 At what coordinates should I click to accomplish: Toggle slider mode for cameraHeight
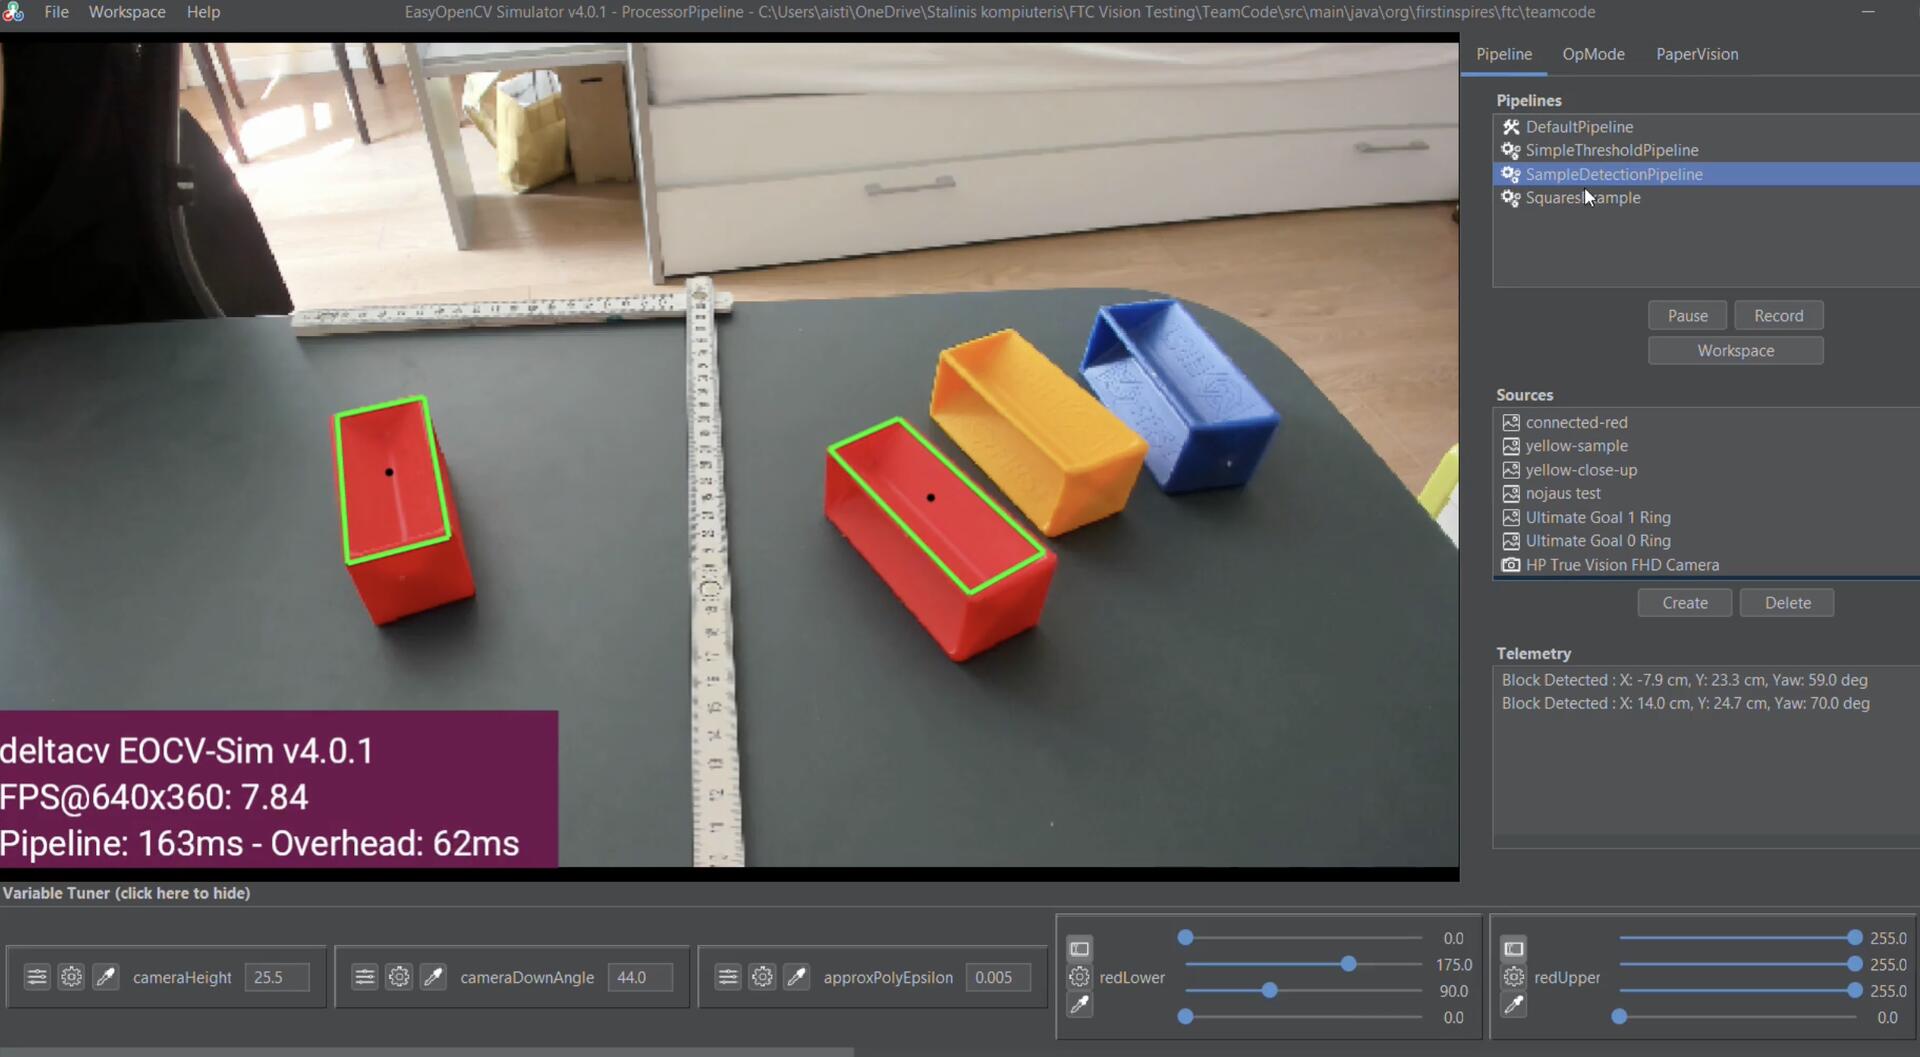[37, 977]
